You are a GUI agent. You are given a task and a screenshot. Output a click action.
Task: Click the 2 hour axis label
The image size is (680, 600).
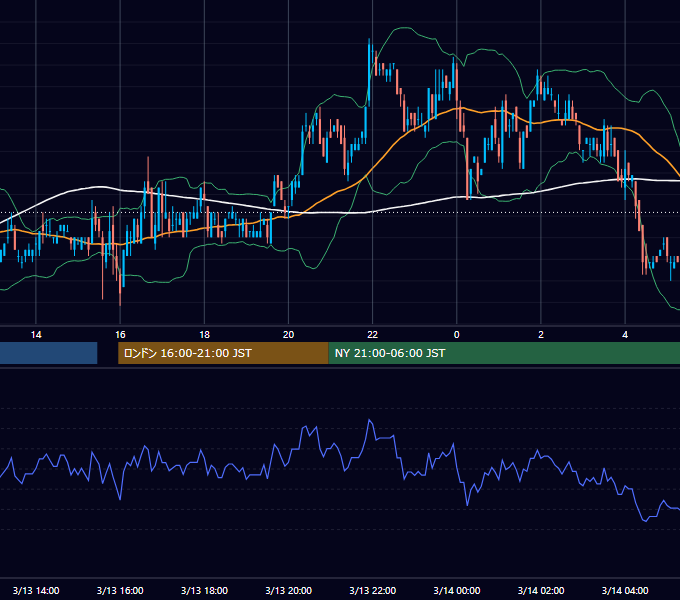tap(541, 335)
